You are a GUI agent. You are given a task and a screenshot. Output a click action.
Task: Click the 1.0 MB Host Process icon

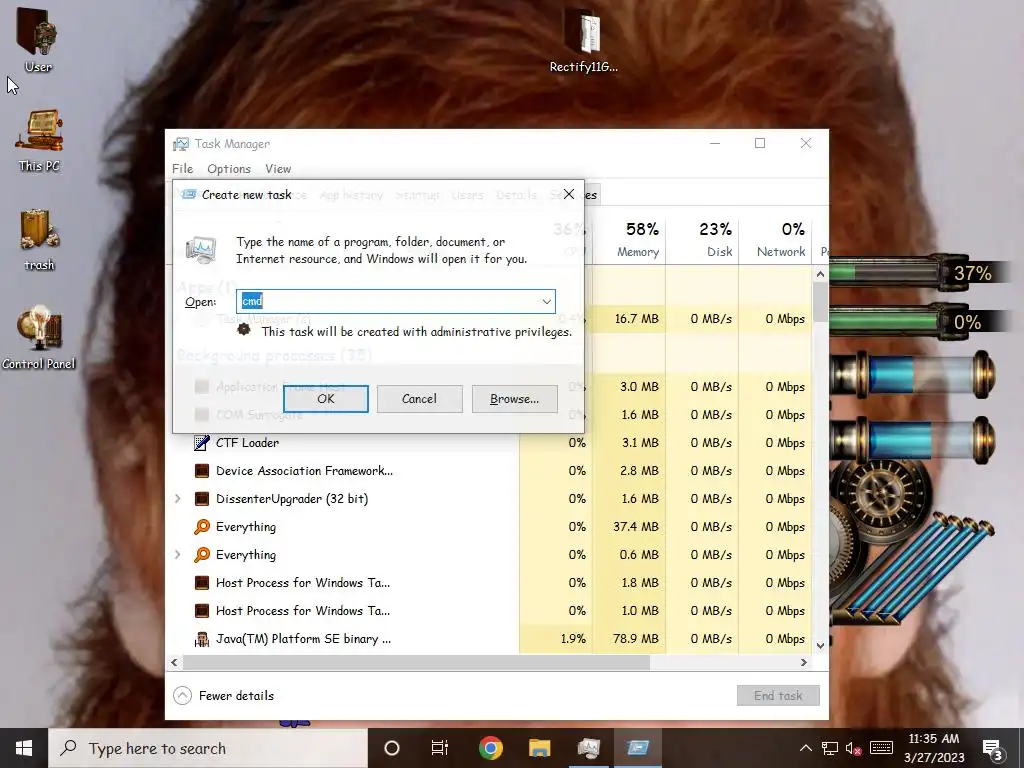click(202, 611)
